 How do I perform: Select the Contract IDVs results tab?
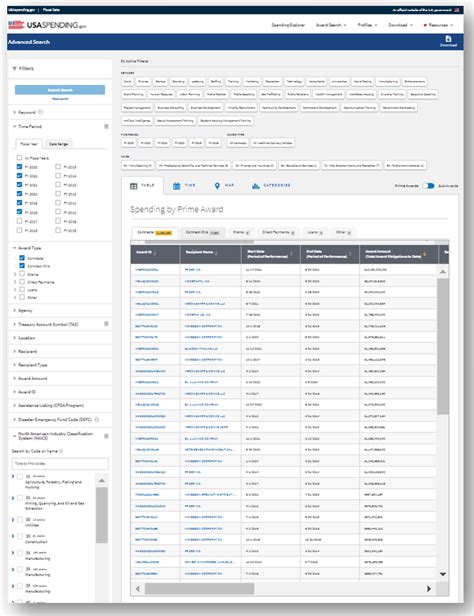click(x=202, y=233)
